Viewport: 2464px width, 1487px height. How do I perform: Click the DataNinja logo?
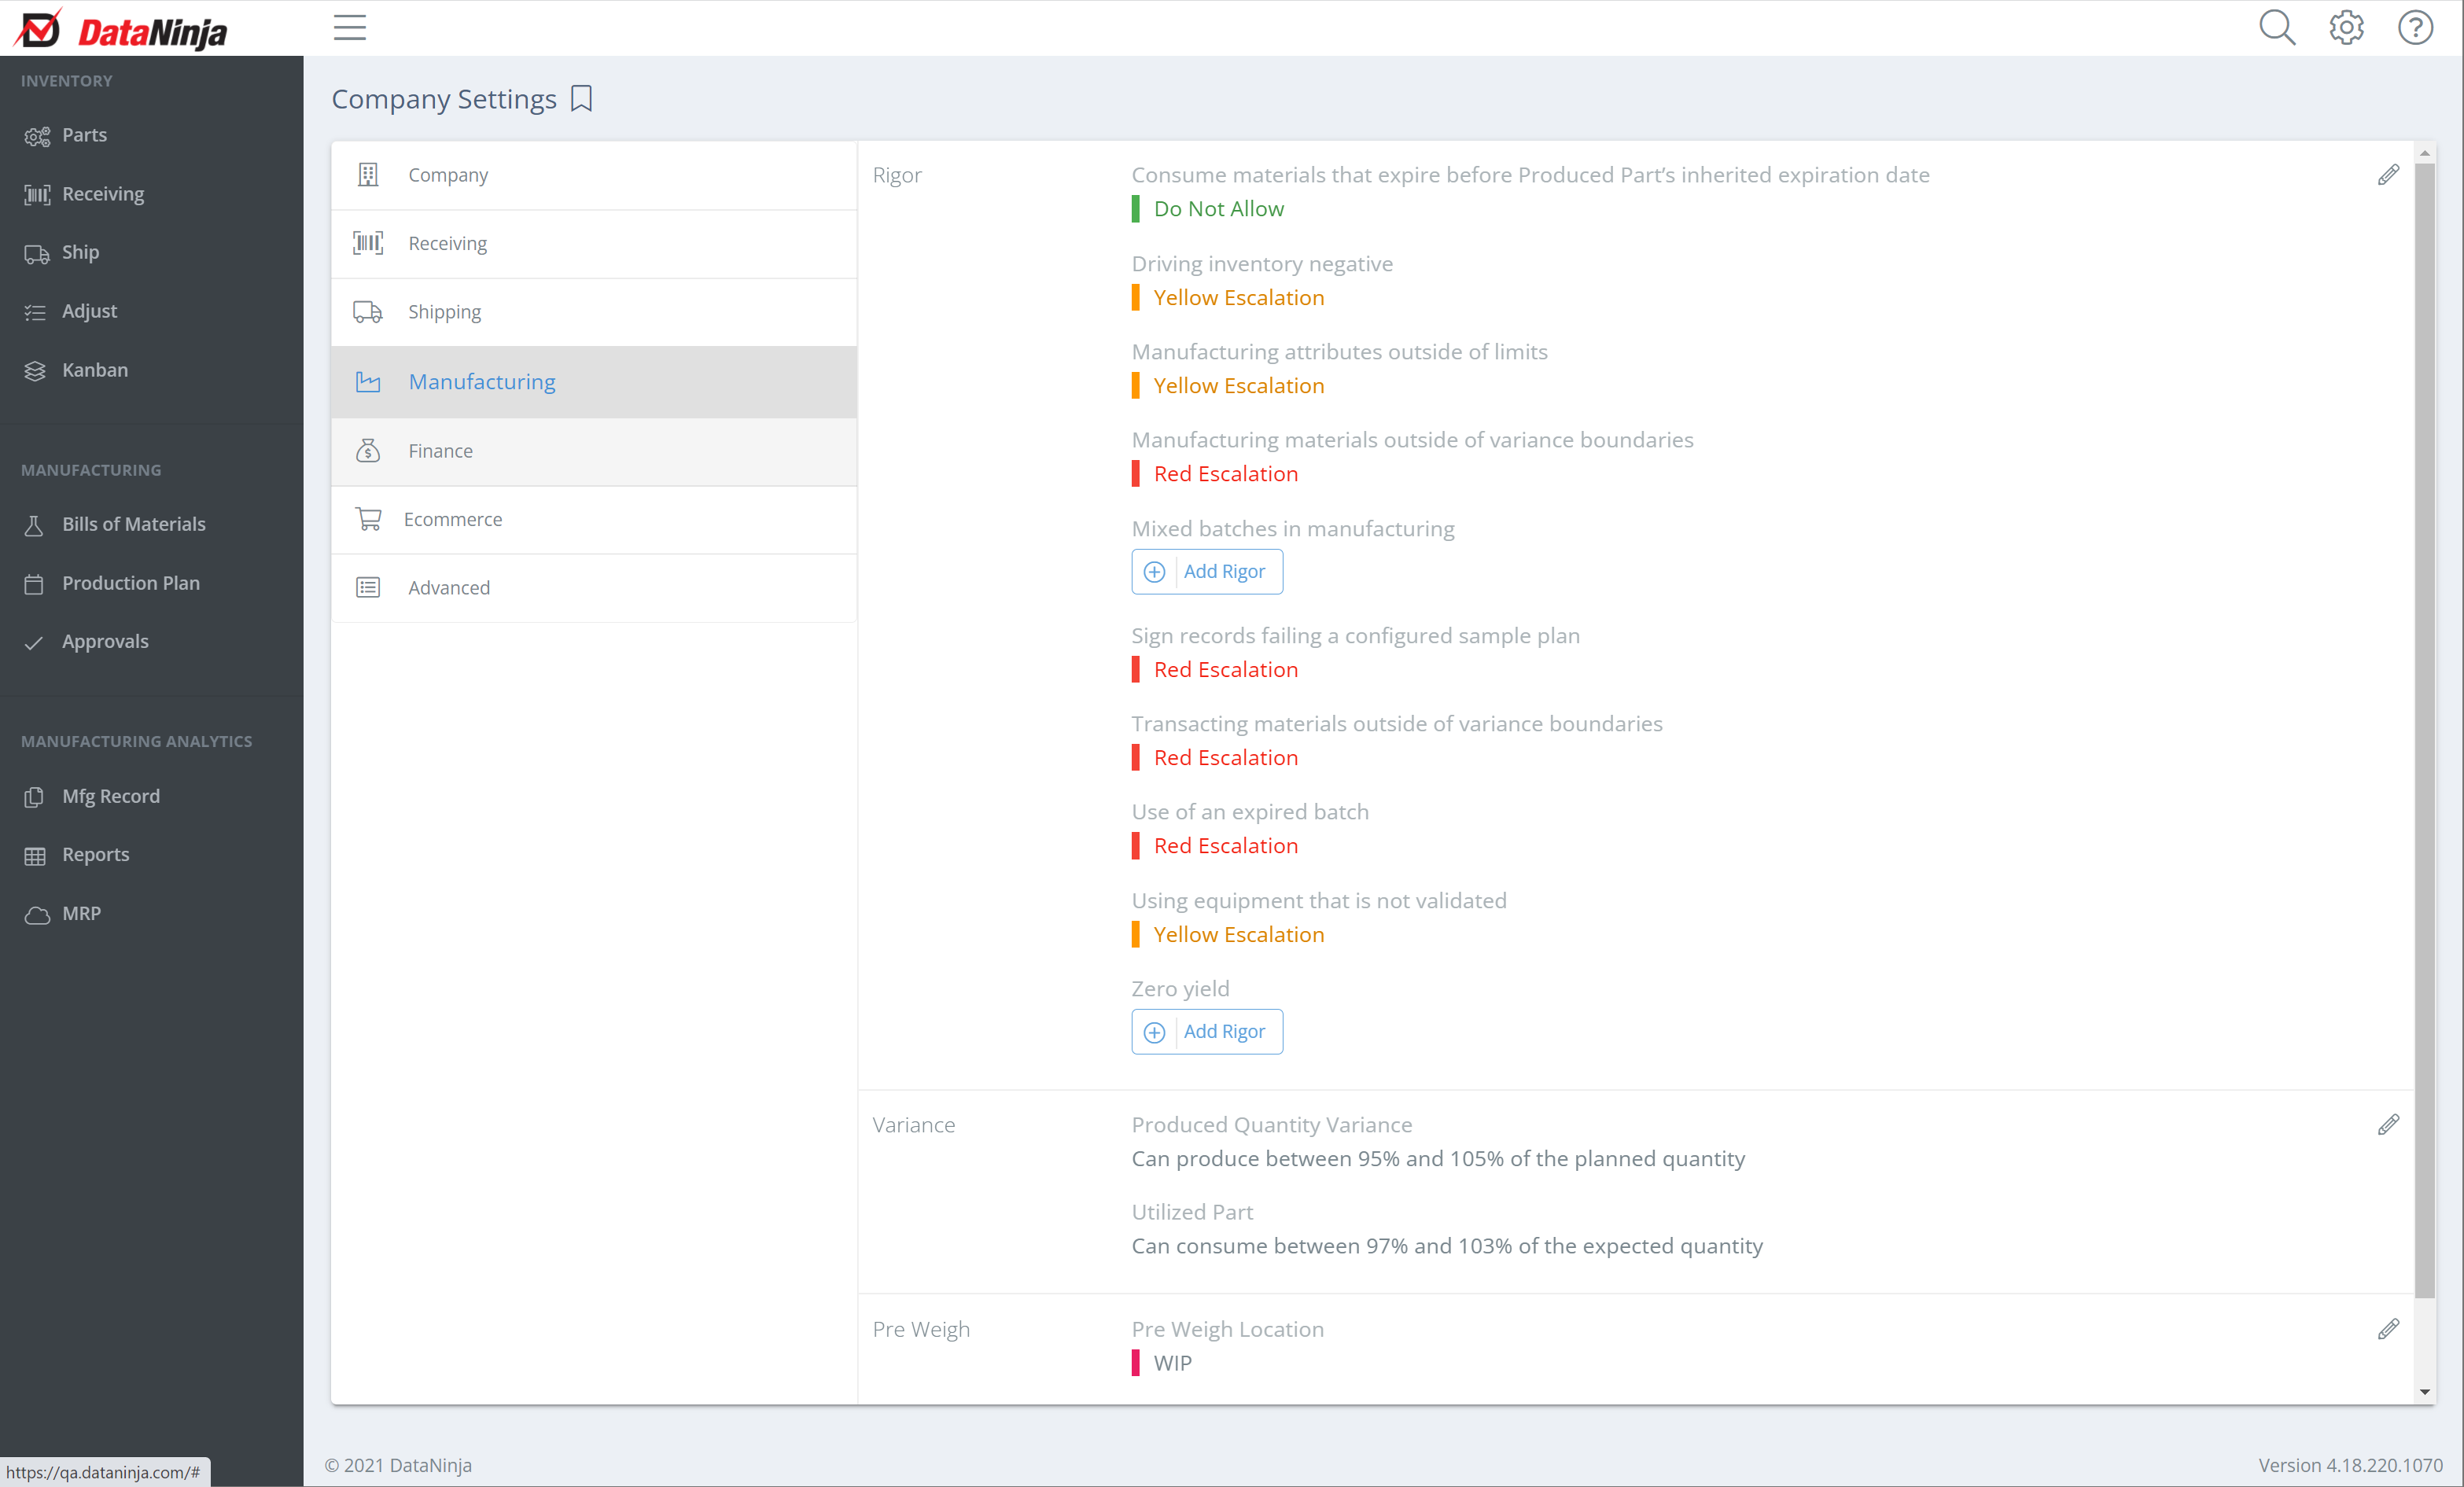click(x=121, y=30)
